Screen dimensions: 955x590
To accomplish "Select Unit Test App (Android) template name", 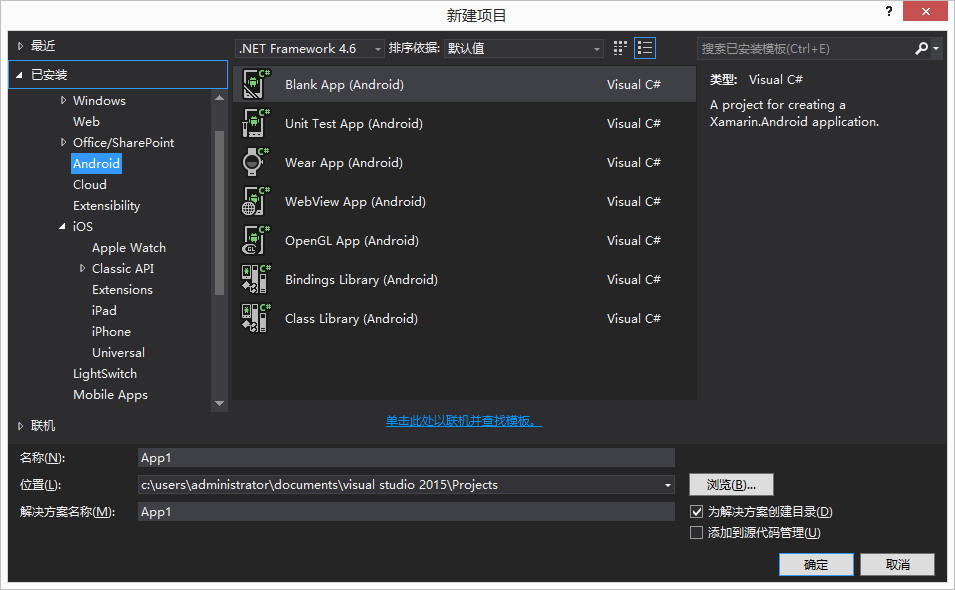I will click(353, 124).
